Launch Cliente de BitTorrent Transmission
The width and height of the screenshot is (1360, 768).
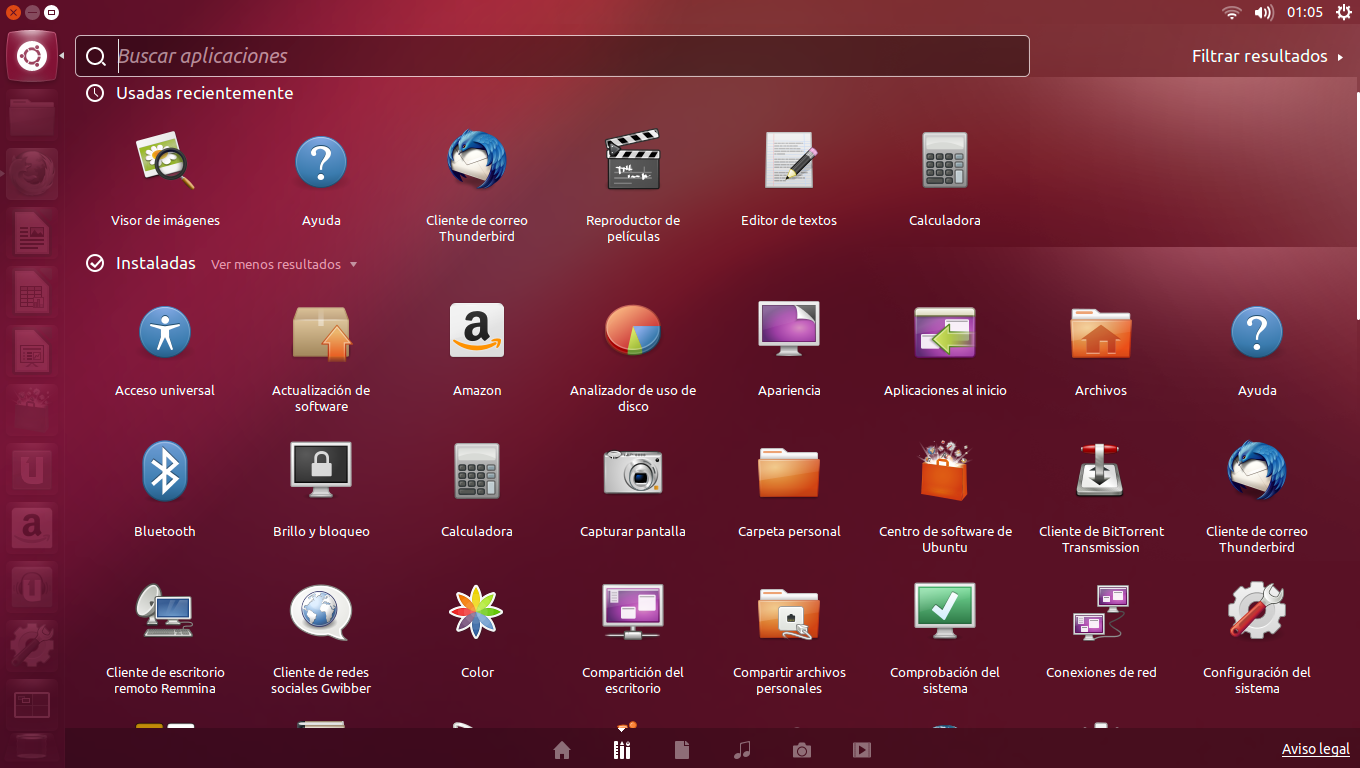(x=1100, y=471)
